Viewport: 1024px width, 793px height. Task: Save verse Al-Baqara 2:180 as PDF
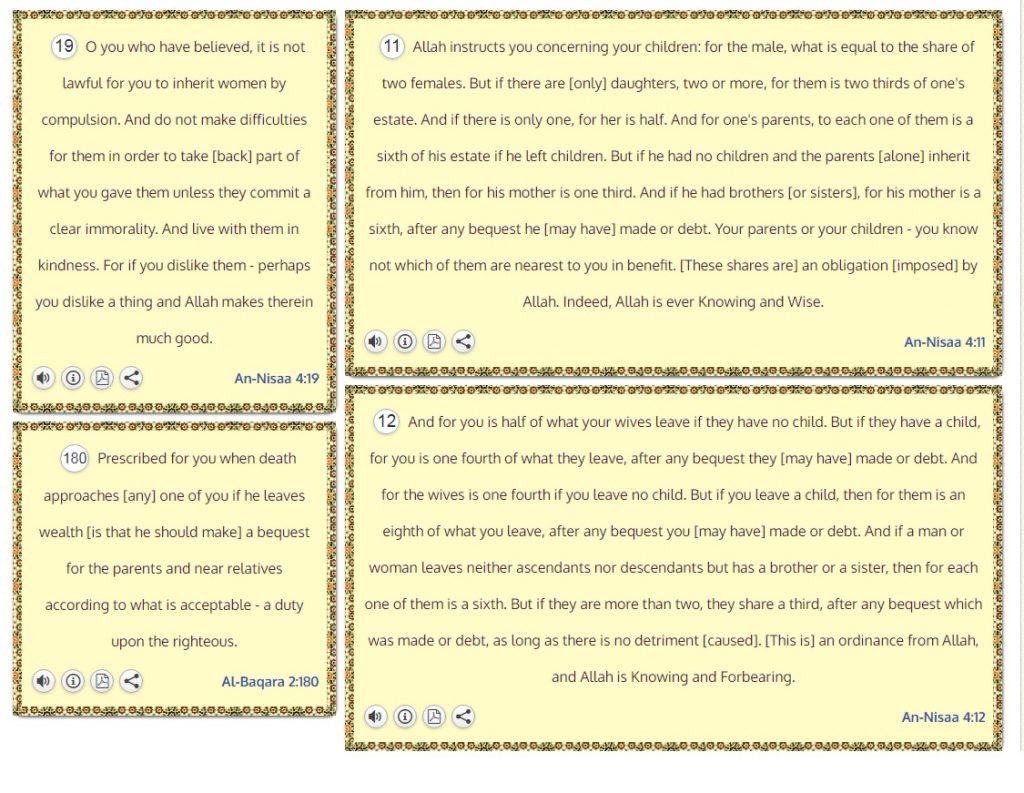coord(101,681)
